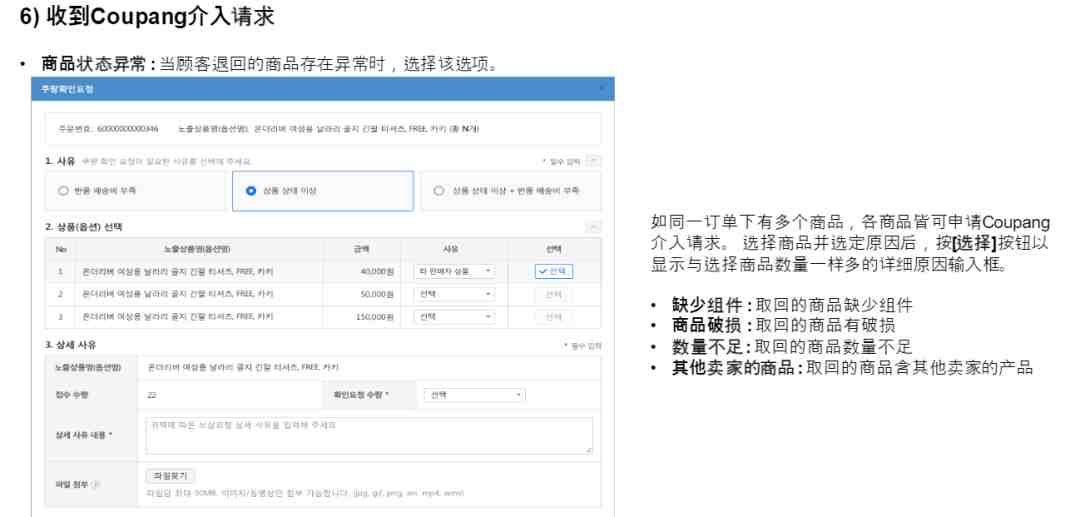The image size is (1080, 517).
Task: Click the 파일찾기 file browse button
Action: (x=170, y=476)
